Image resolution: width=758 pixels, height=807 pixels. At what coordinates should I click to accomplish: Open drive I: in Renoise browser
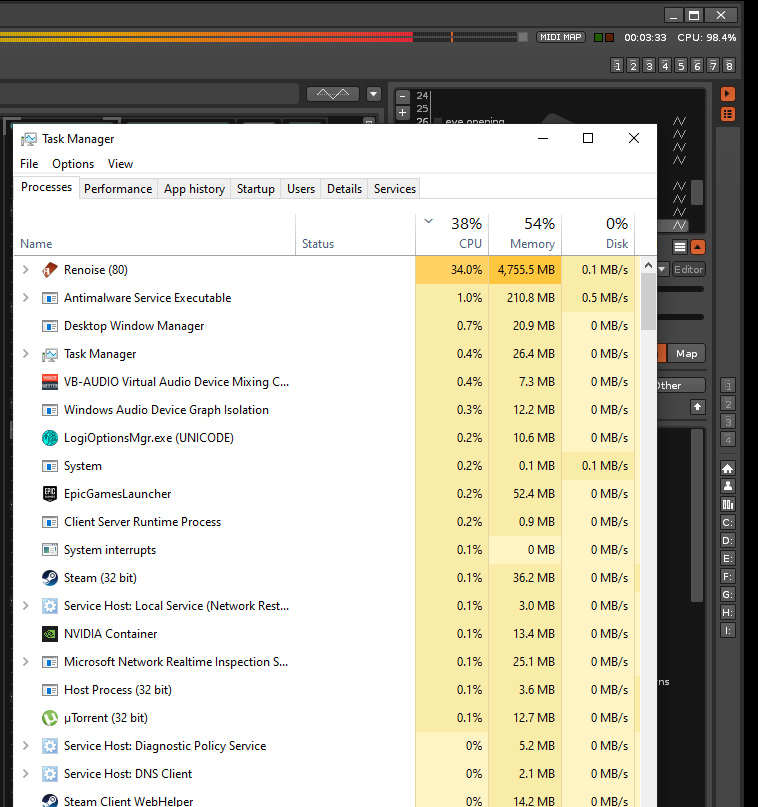728,630
